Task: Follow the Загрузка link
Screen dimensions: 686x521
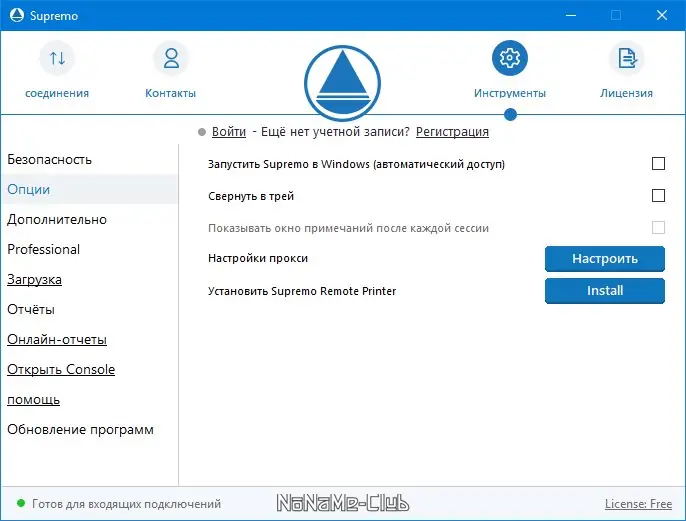Action: click(34, 280)
